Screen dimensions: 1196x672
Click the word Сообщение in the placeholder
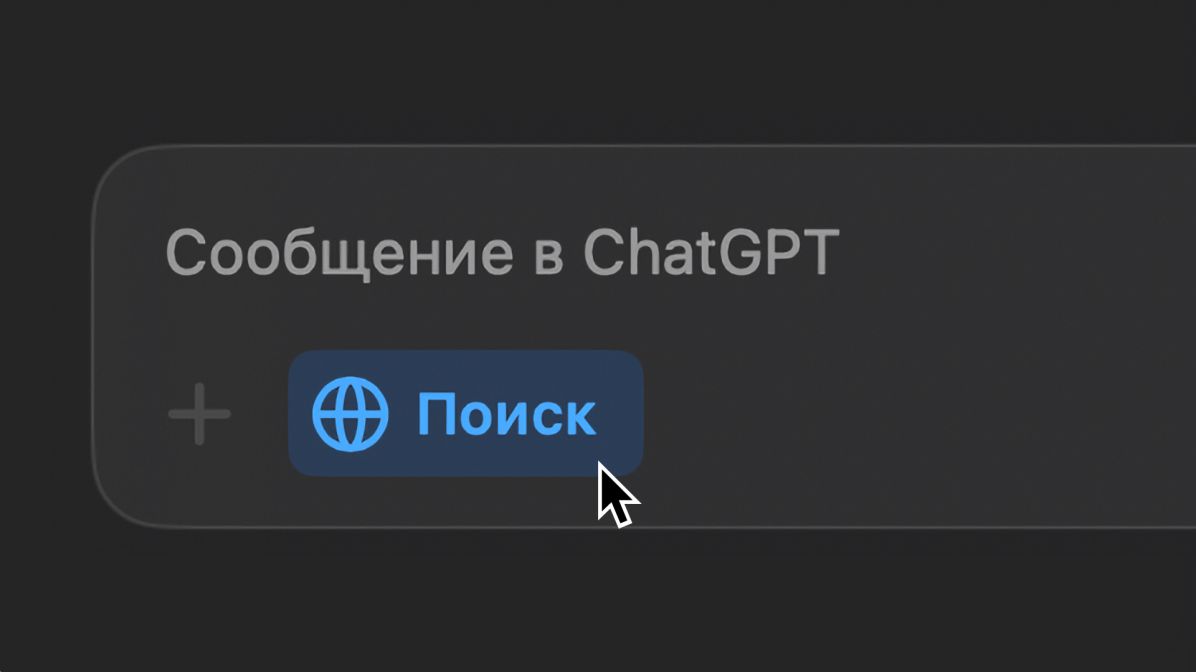[x=339, y=253]
